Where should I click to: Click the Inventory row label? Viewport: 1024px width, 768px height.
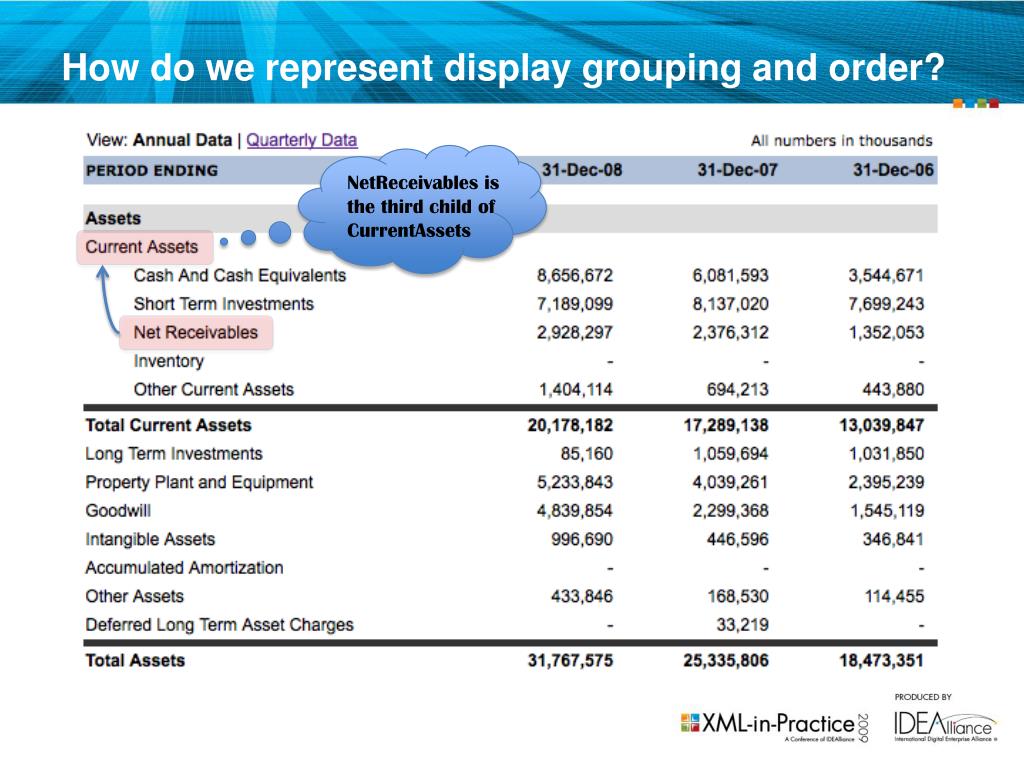click(168, 361)
